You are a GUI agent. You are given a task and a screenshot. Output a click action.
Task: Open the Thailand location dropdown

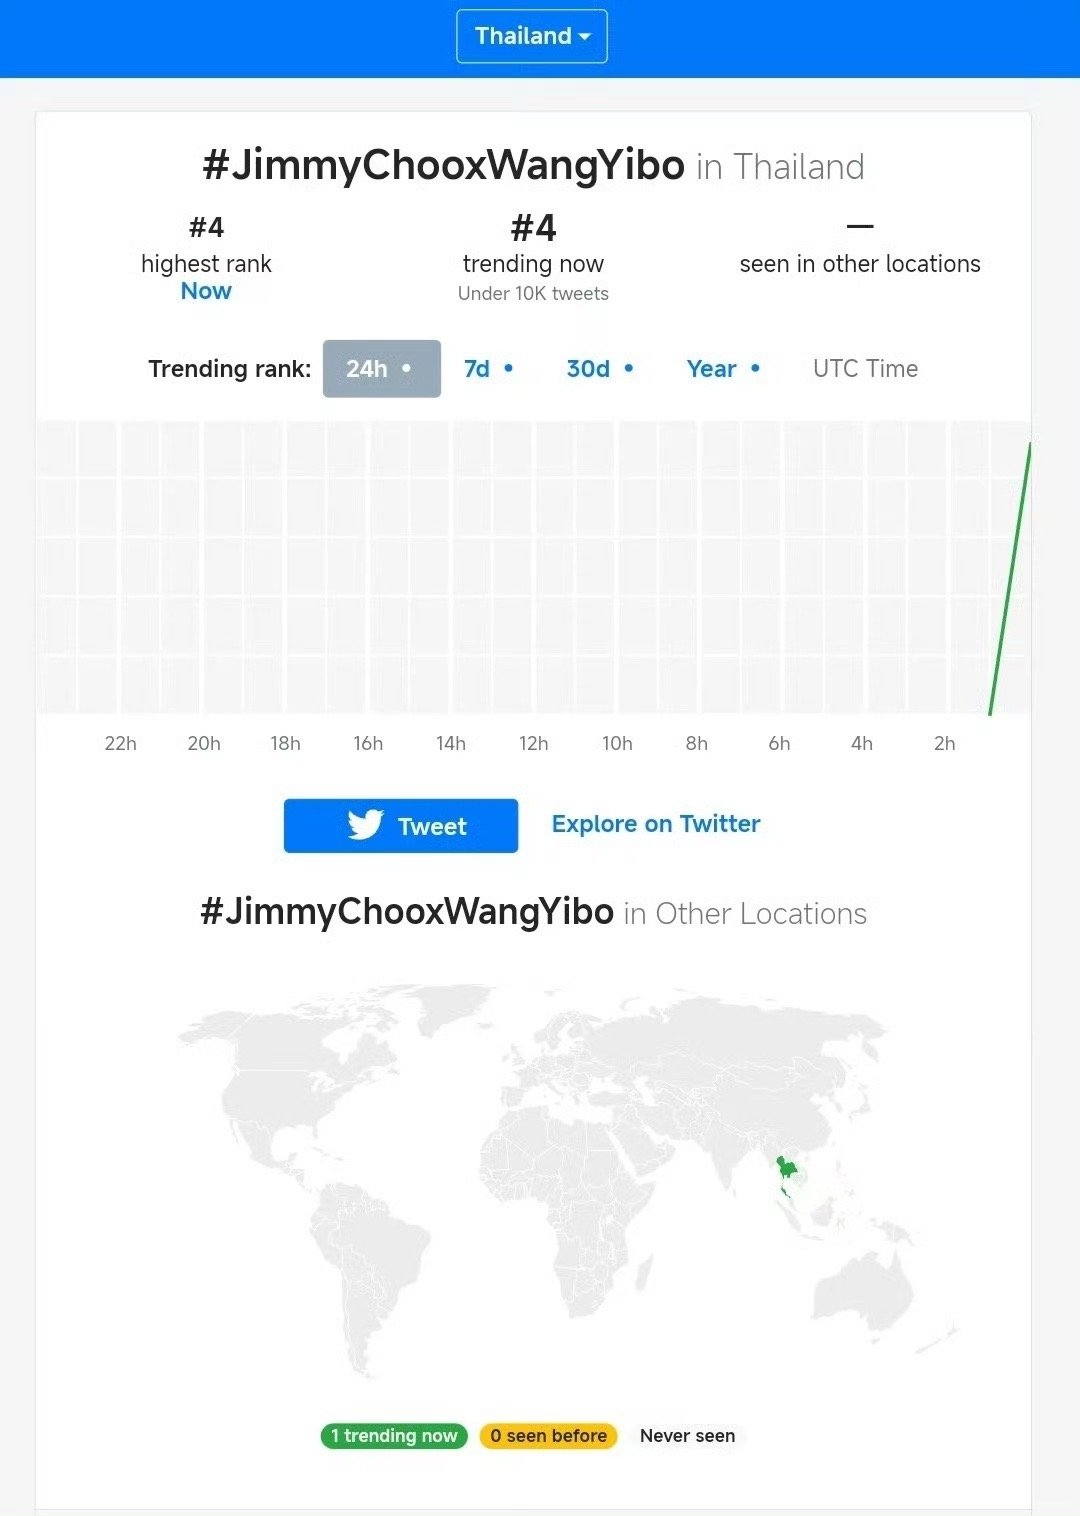532,36
